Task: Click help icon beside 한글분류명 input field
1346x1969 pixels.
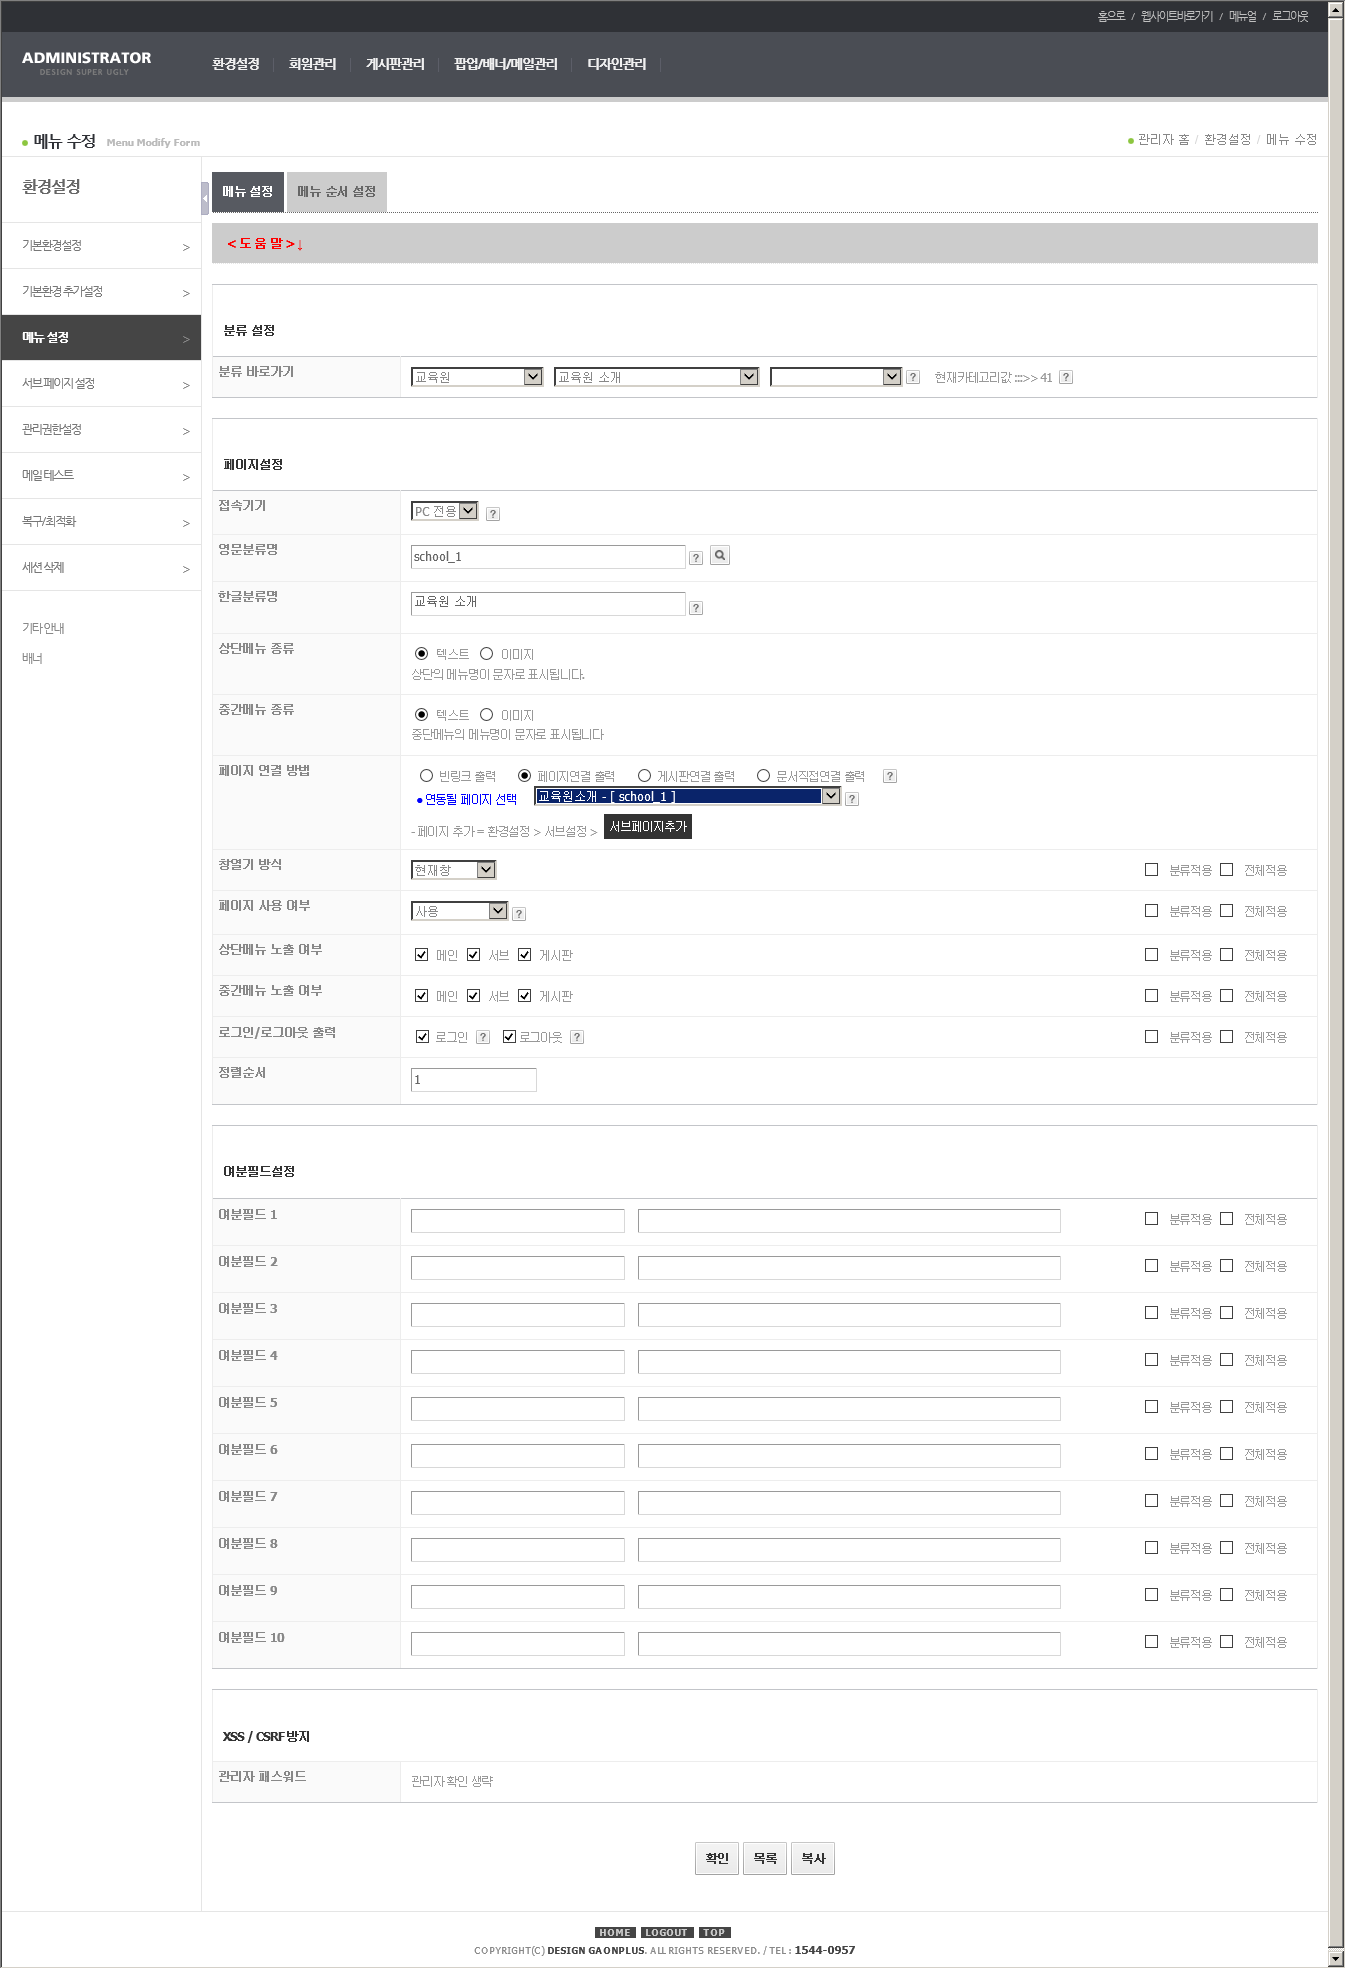Action: tap(696, 608)
